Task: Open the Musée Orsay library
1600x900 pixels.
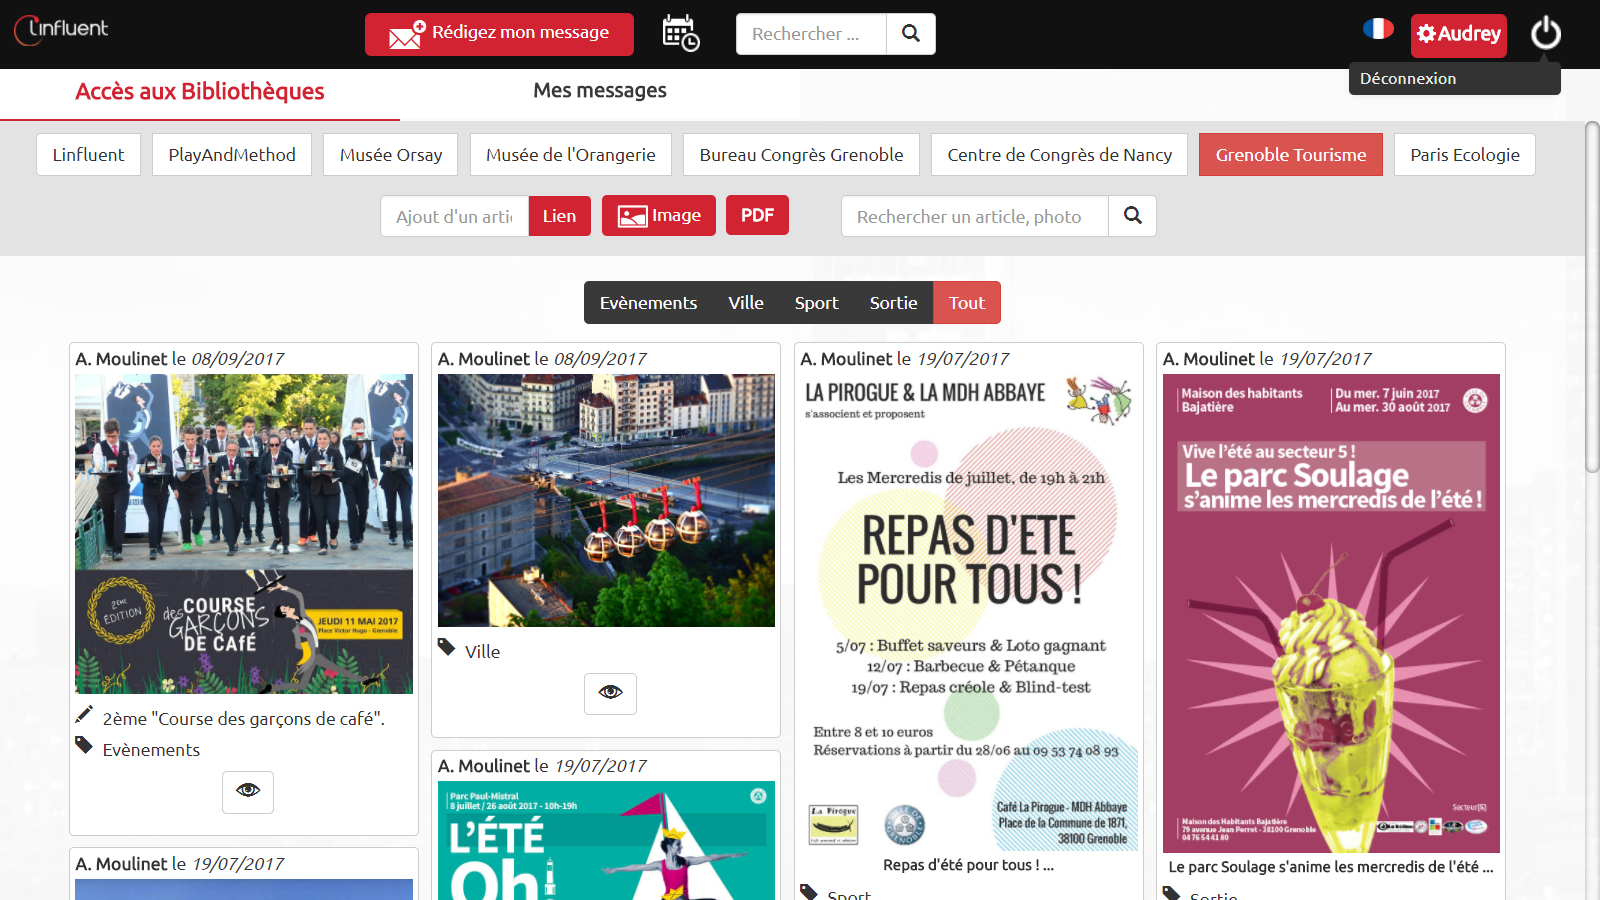Action: click(x=390, y=155)
